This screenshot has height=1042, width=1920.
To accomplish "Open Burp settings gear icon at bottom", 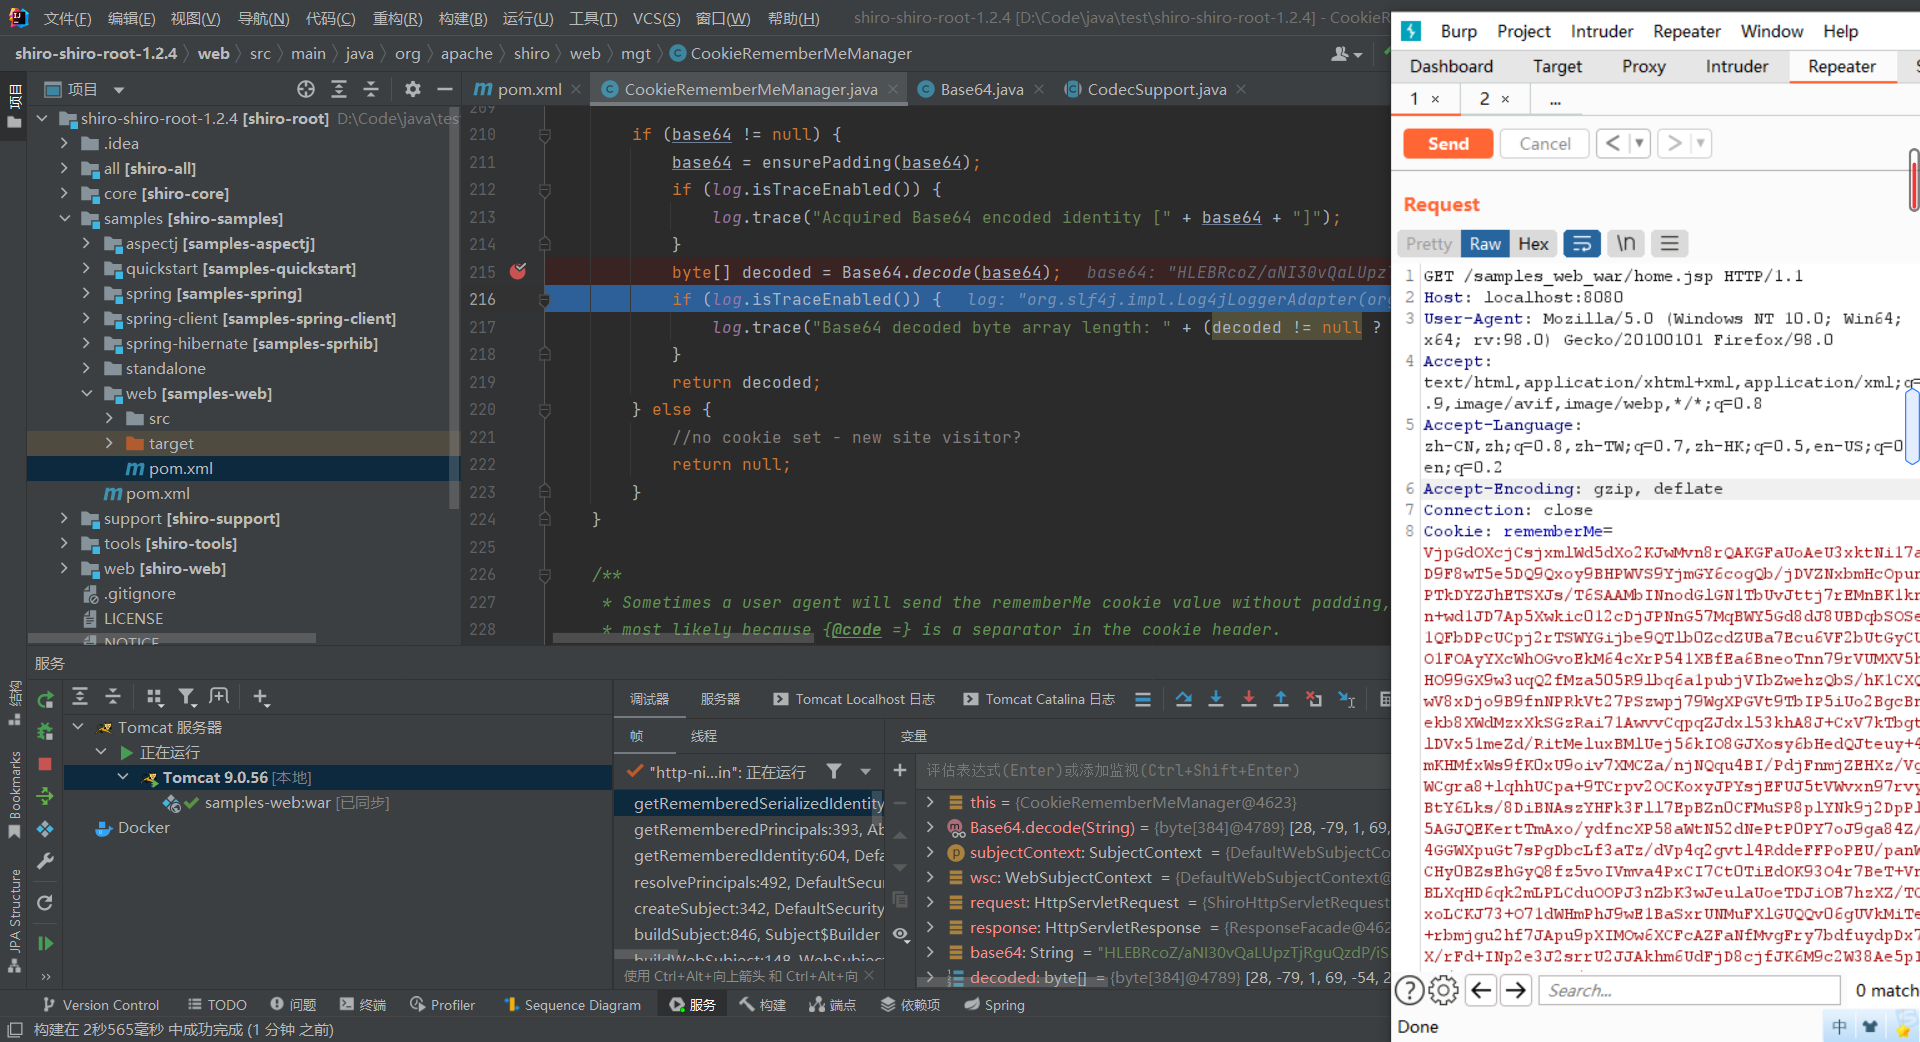I will tap(1443, 990).
